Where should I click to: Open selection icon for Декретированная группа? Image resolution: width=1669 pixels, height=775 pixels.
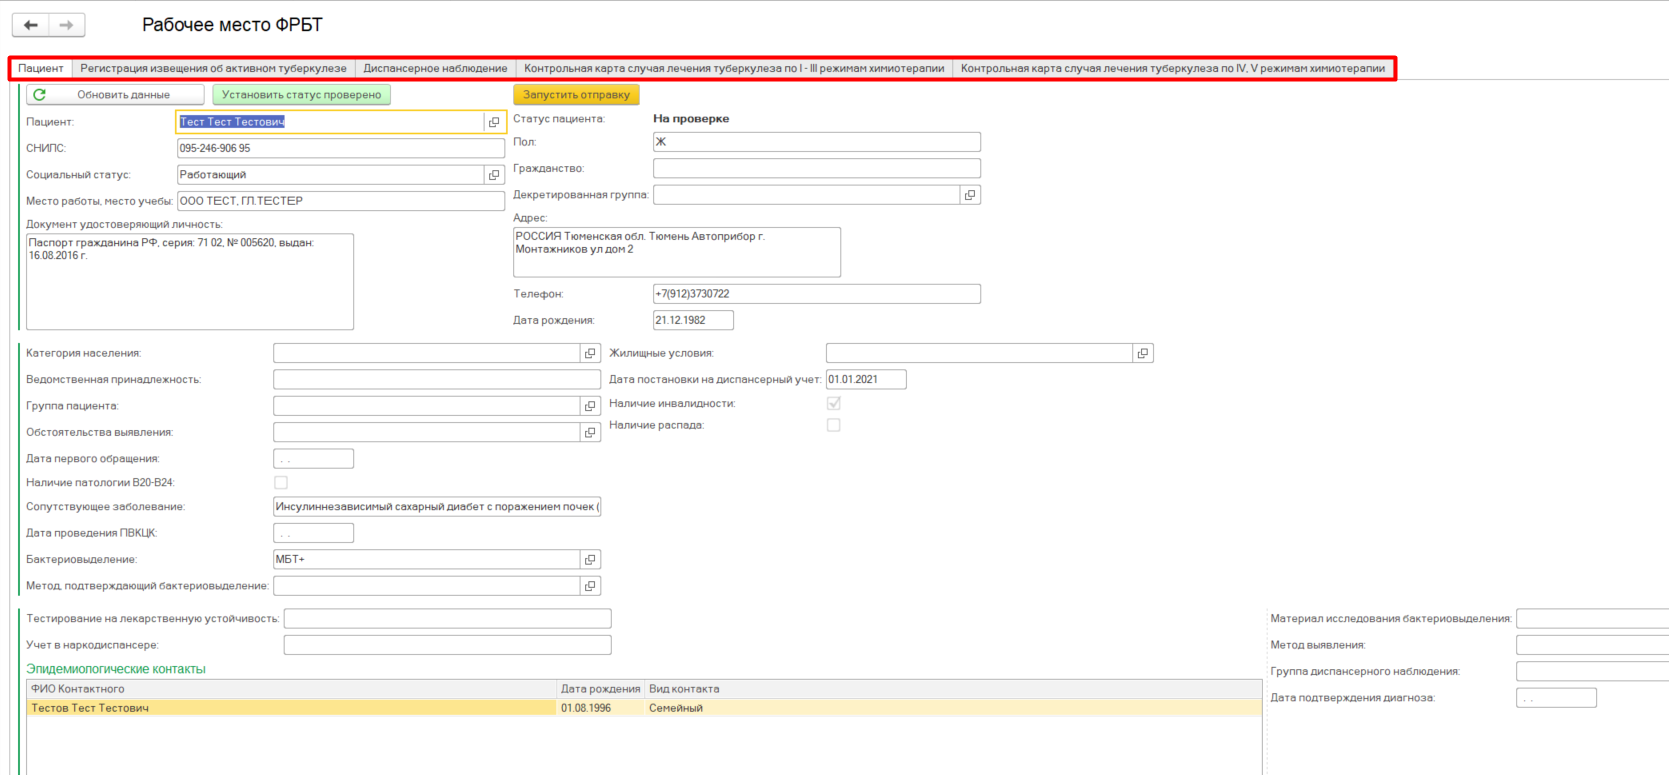pyautogui.click(x=969, y=195)
